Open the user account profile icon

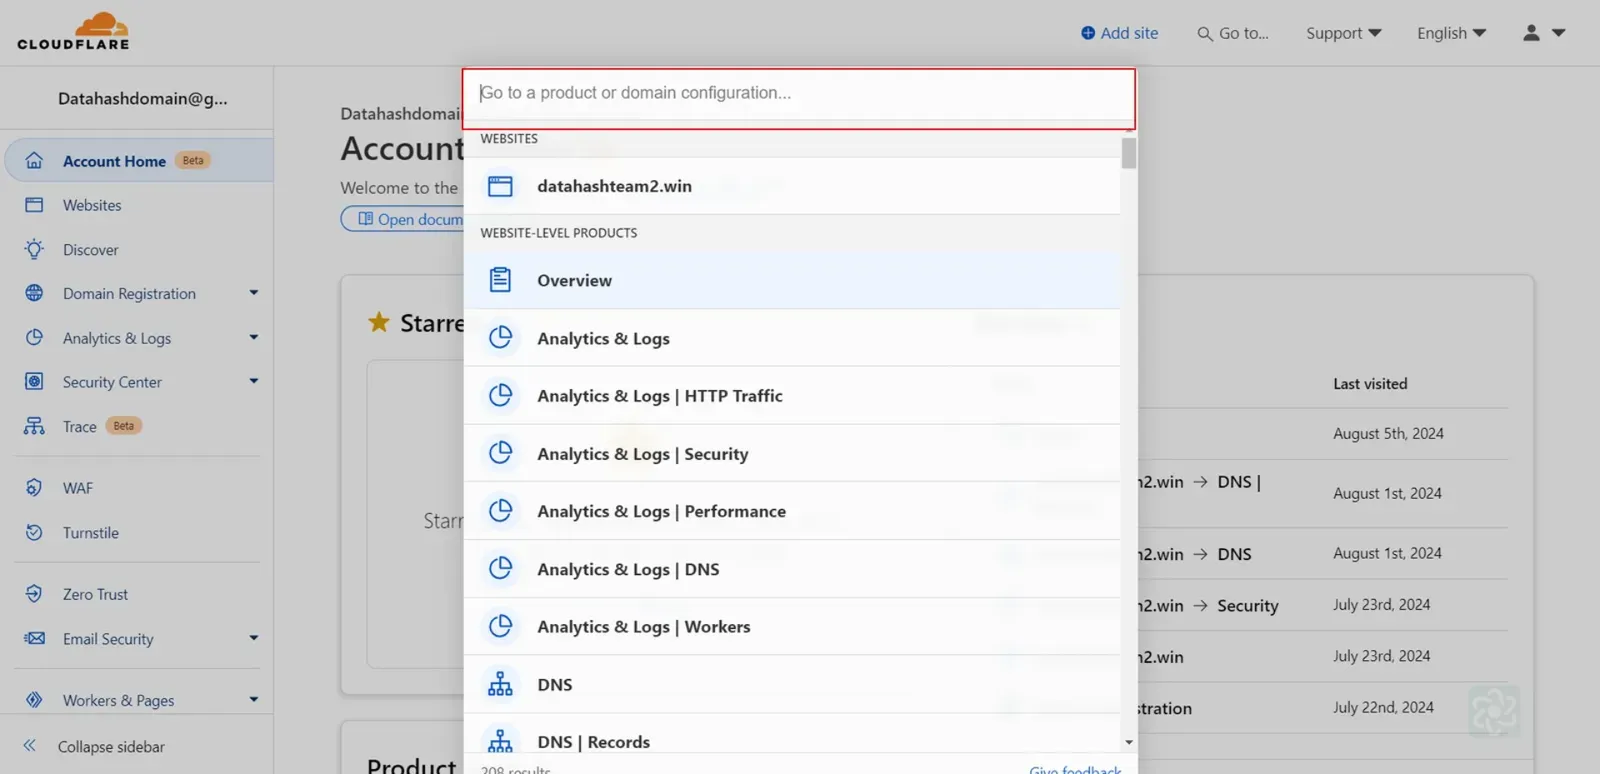click(x=1531, y=33)
